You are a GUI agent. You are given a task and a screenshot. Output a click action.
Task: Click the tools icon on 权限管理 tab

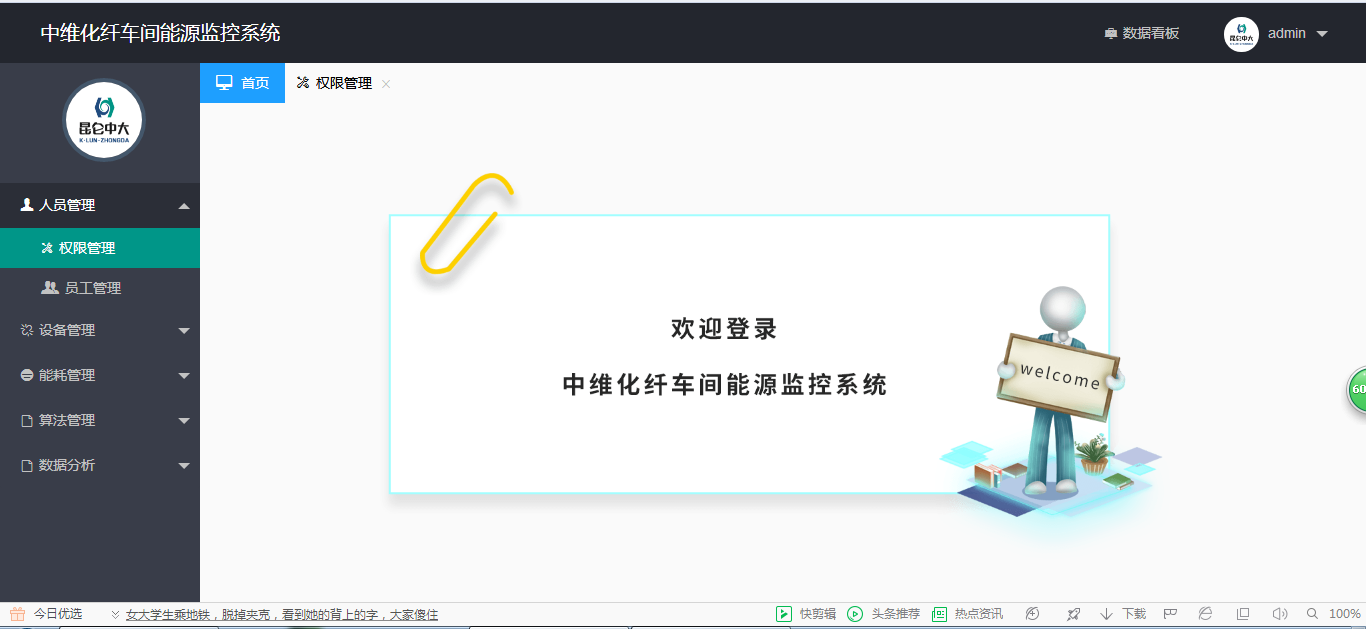coord(303,83)
